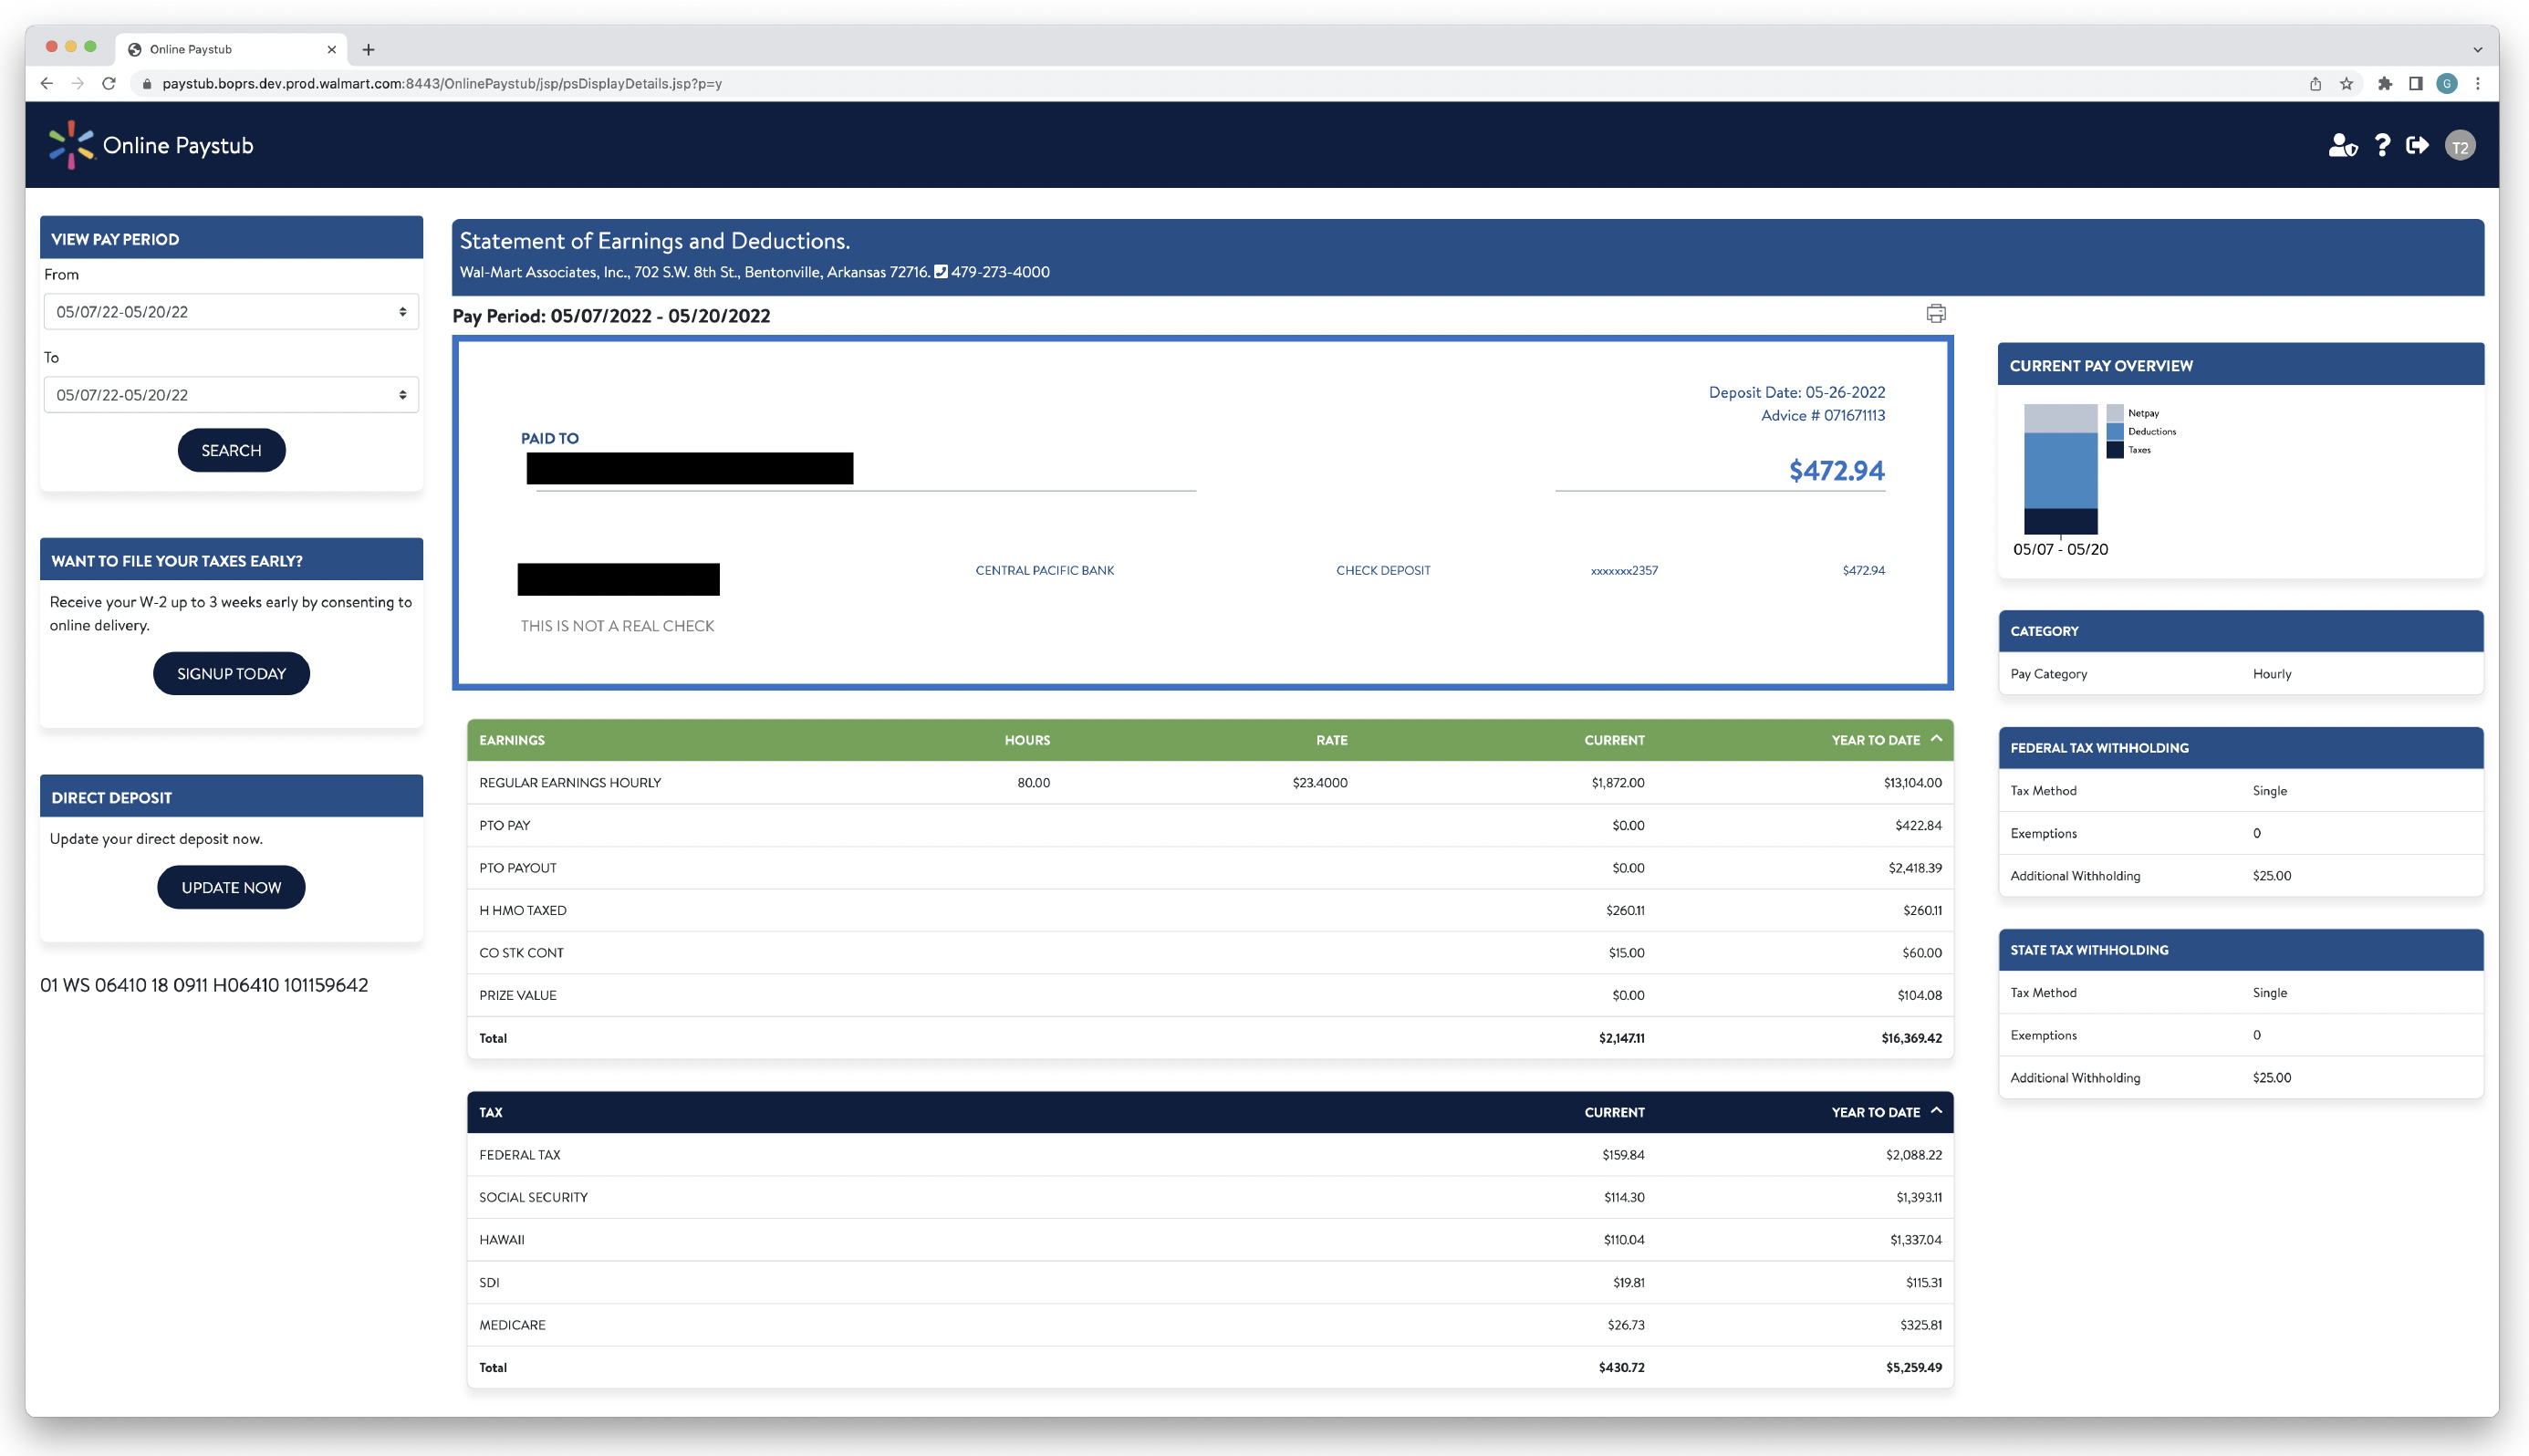Screen dimensions: 2529x1456
Task: Click the PTO PAYOUT row label
Action: point(518,868)
